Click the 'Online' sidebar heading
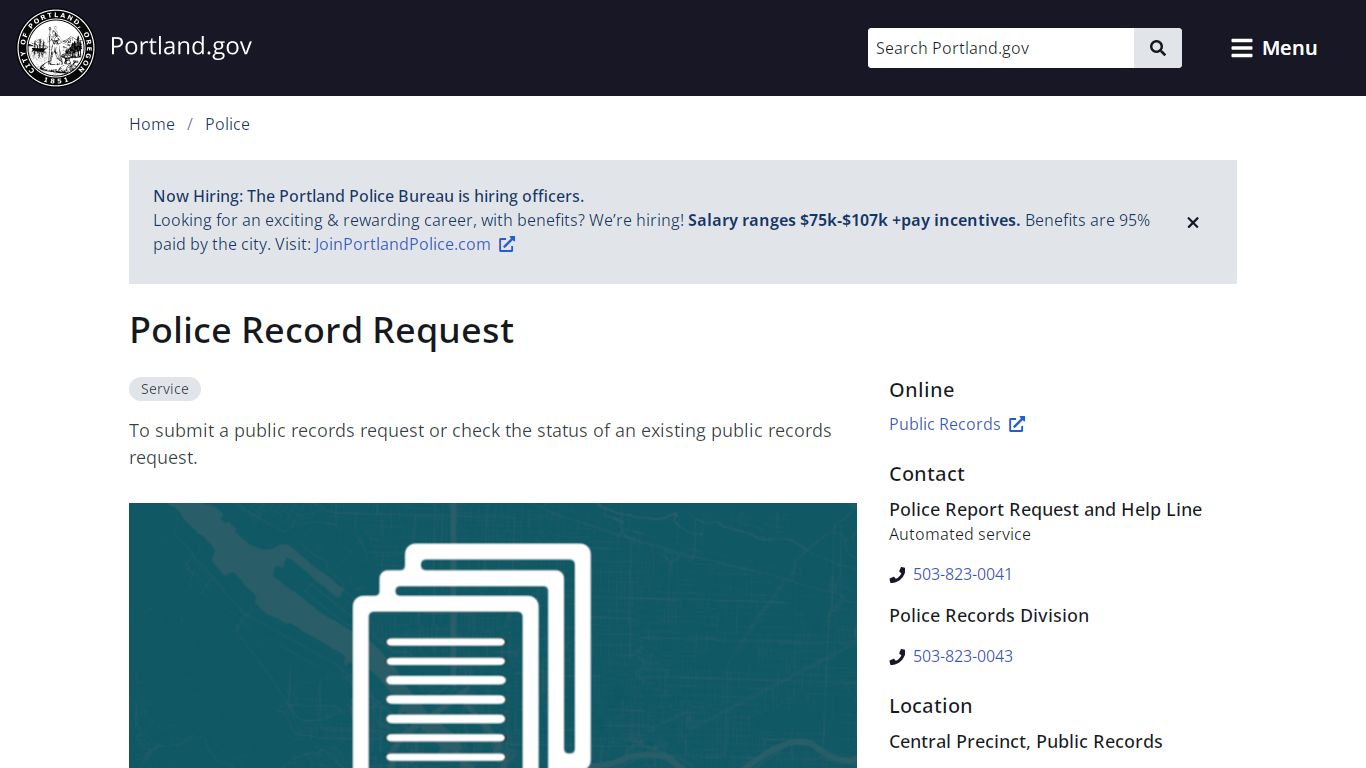 tap(921, 390)
